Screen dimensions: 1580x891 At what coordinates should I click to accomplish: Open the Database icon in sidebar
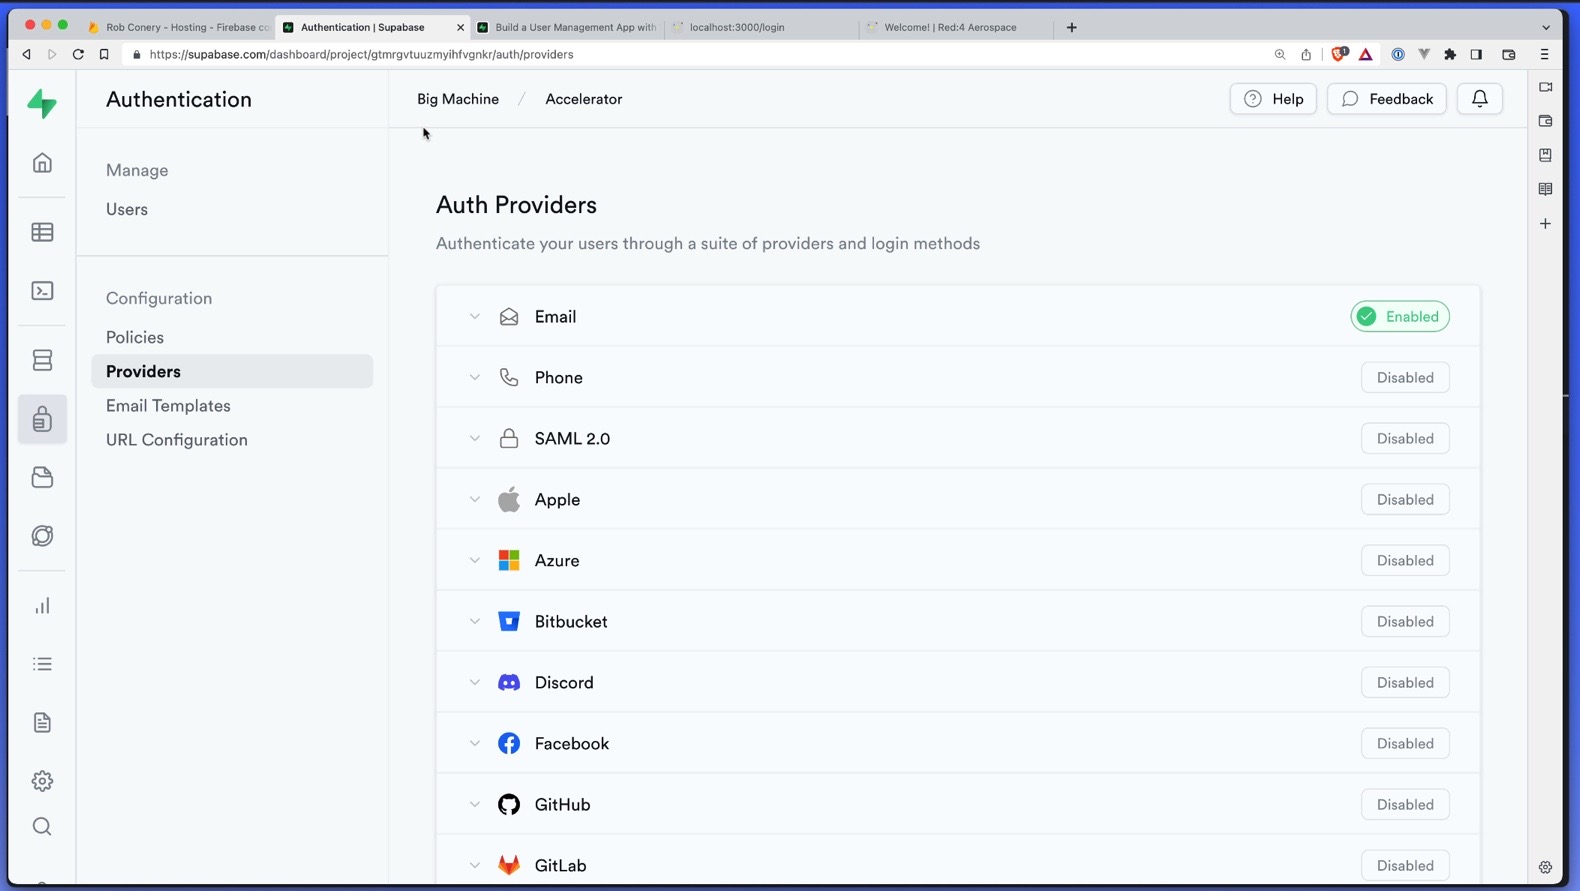pos(42,360)
